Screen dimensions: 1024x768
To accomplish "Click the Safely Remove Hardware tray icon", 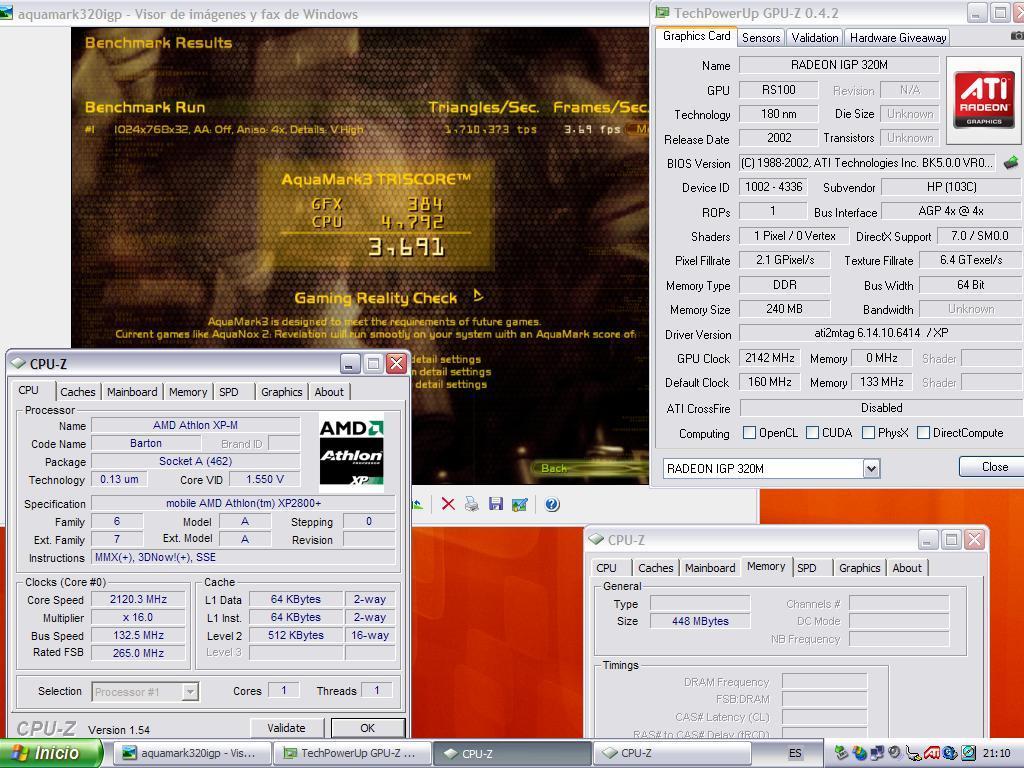I will (841, 754).
